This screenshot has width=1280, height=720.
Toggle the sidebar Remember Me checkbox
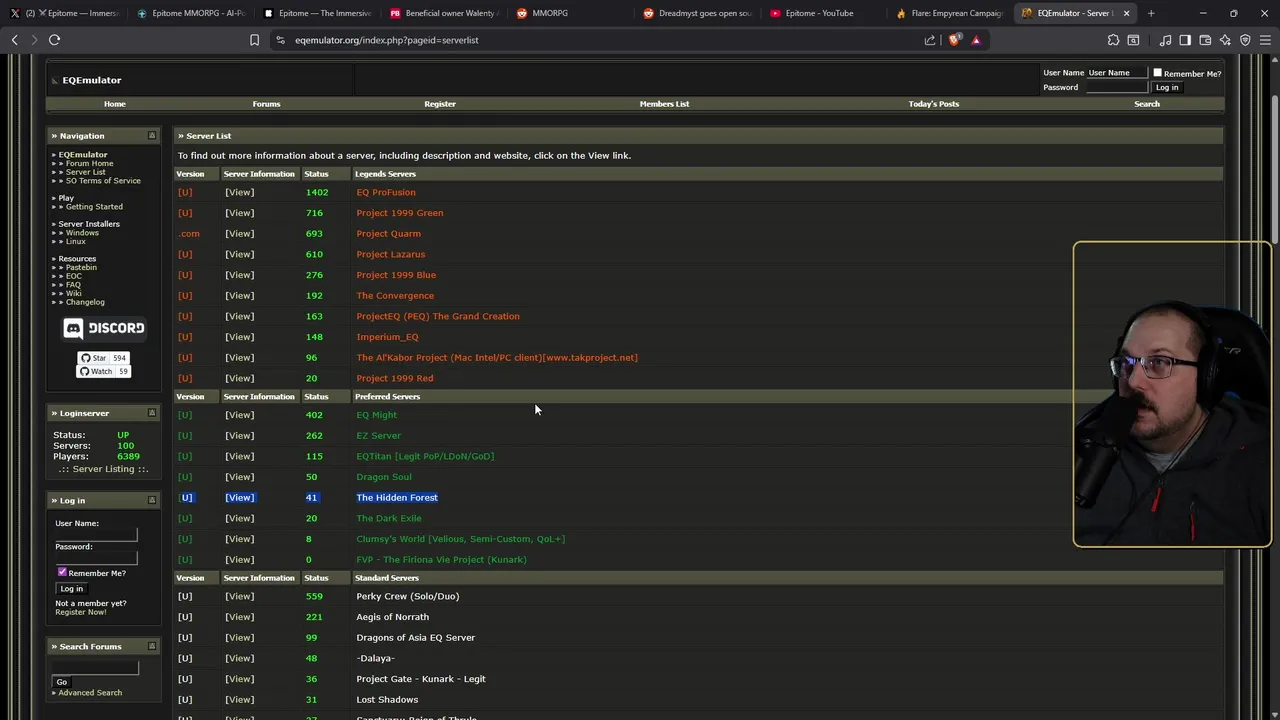(x=62, y=572)
